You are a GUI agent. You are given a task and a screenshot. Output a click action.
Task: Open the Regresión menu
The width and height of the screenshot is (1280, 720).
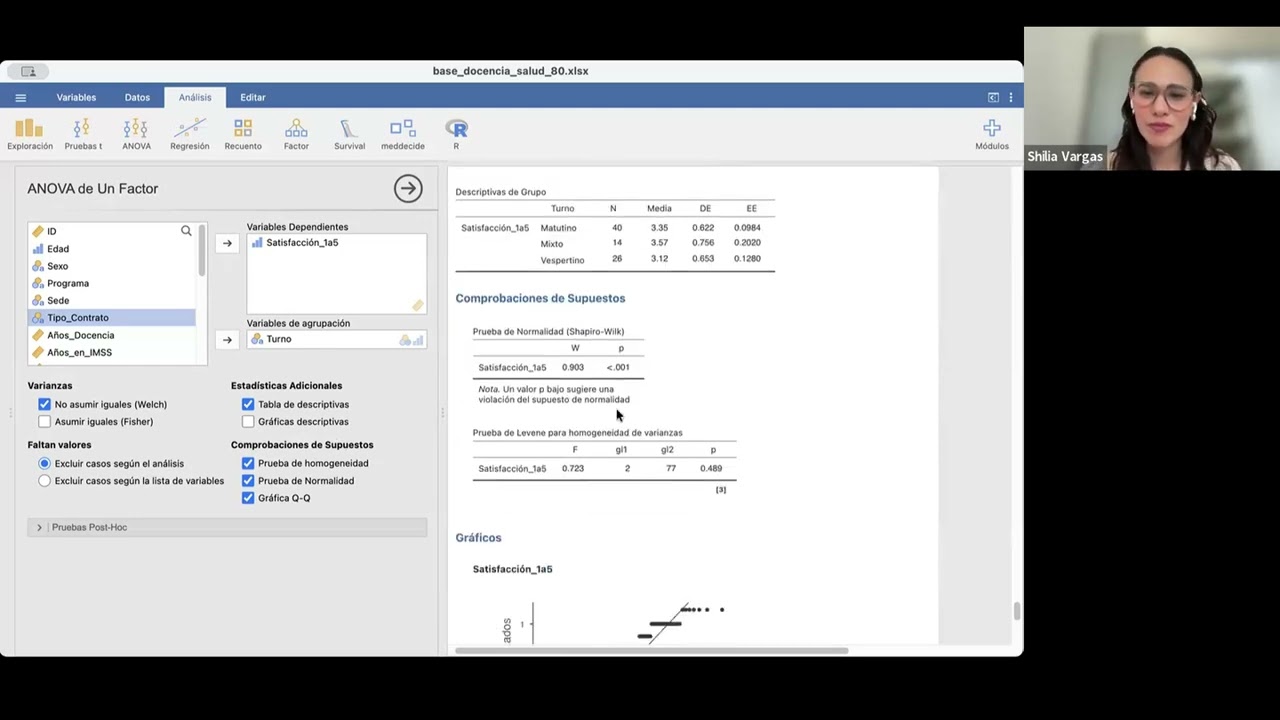[x=189, y=134]
